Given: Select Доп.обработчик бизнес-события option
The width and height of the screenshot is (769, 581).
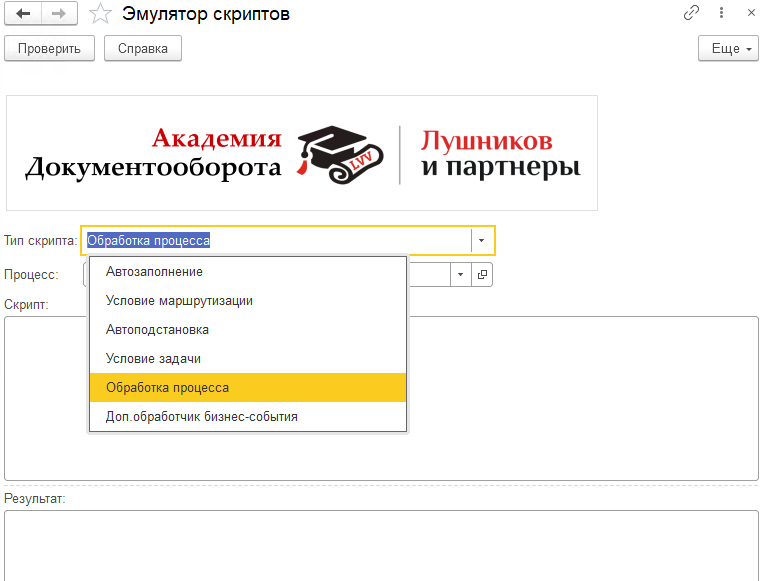Looking at the screenshot, I should (x=248, y=416).
